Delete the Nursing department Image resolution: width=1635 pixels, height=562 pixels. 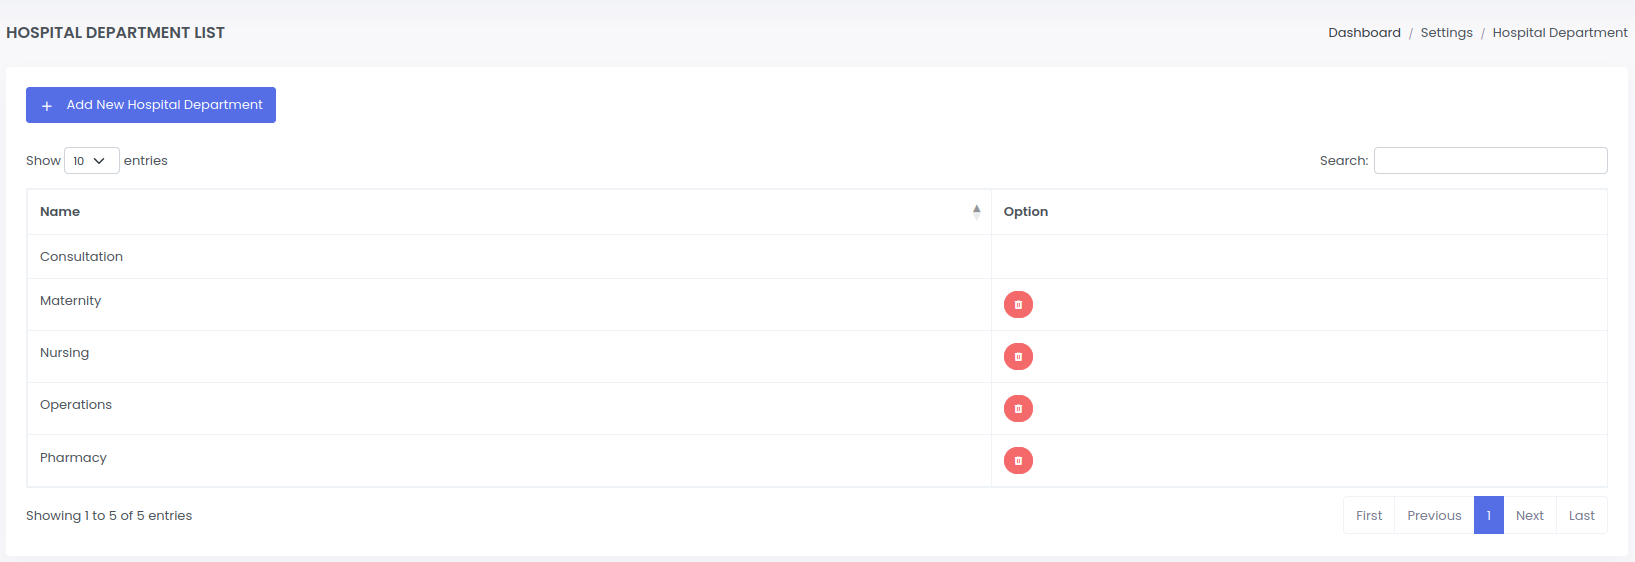(x=1018, y=357)
